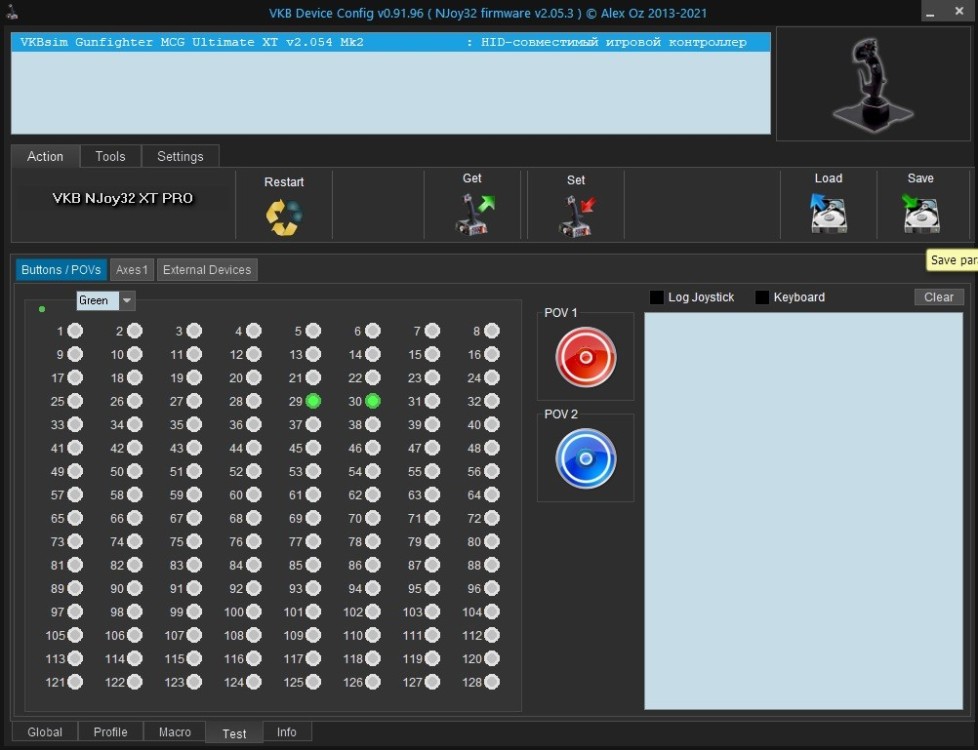Open the Green color dropdown
The width and height of the screenshot is (978, 750).
(127, 301)
